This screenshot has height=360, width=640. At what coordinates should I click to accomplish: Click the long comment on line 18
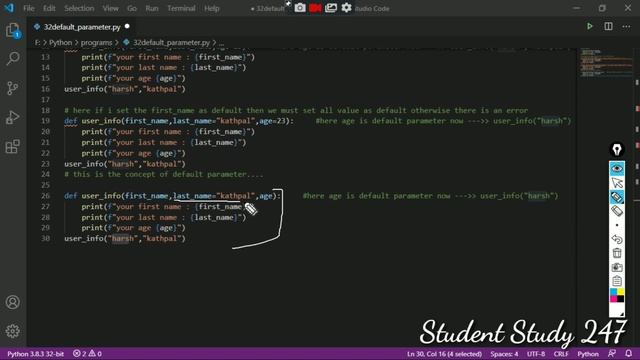click(x=296, y=110)
